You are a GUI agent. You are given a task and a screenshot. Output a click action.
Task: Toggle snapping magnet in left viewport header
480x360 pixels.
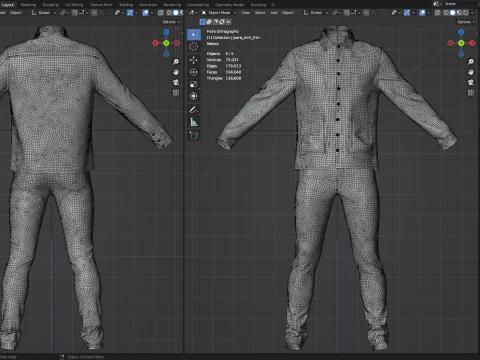point(75,13)
